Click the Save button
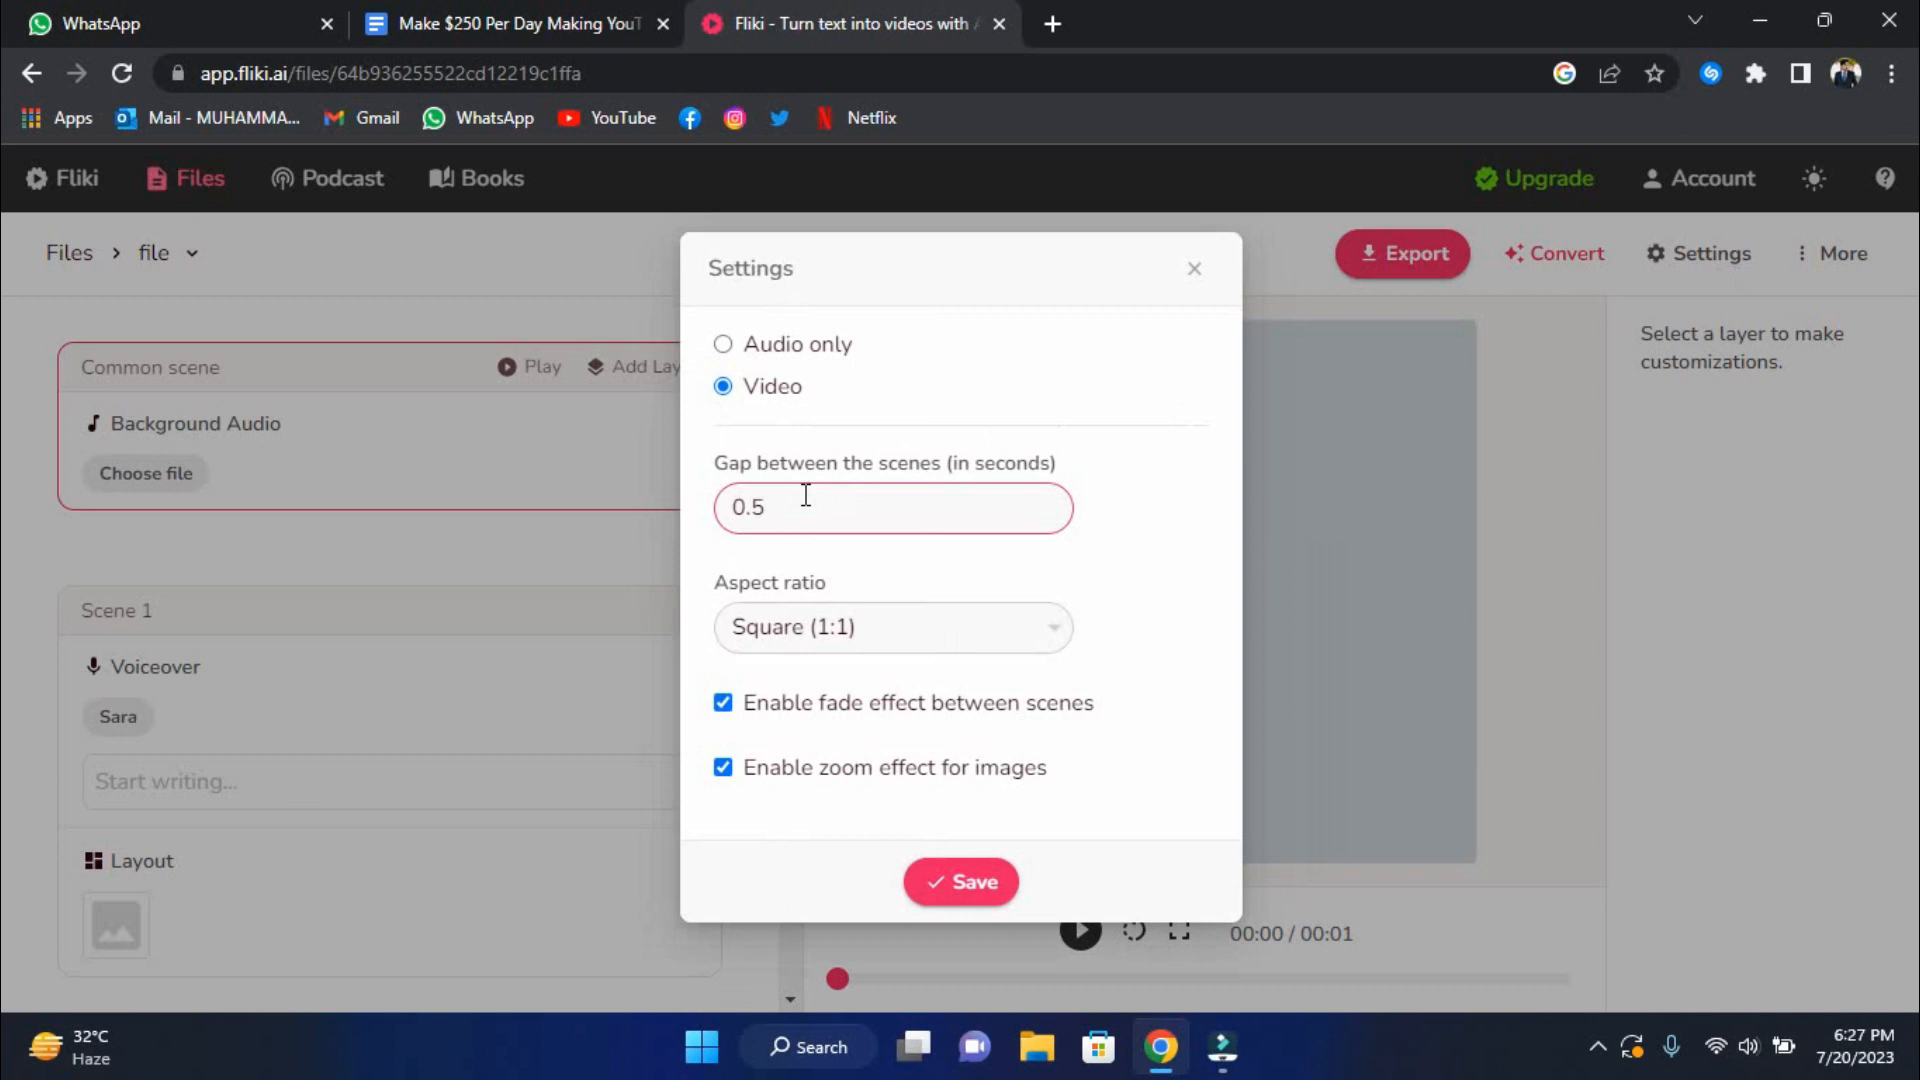Viewport: 1920px width, 1080px height. click(961, 881)
